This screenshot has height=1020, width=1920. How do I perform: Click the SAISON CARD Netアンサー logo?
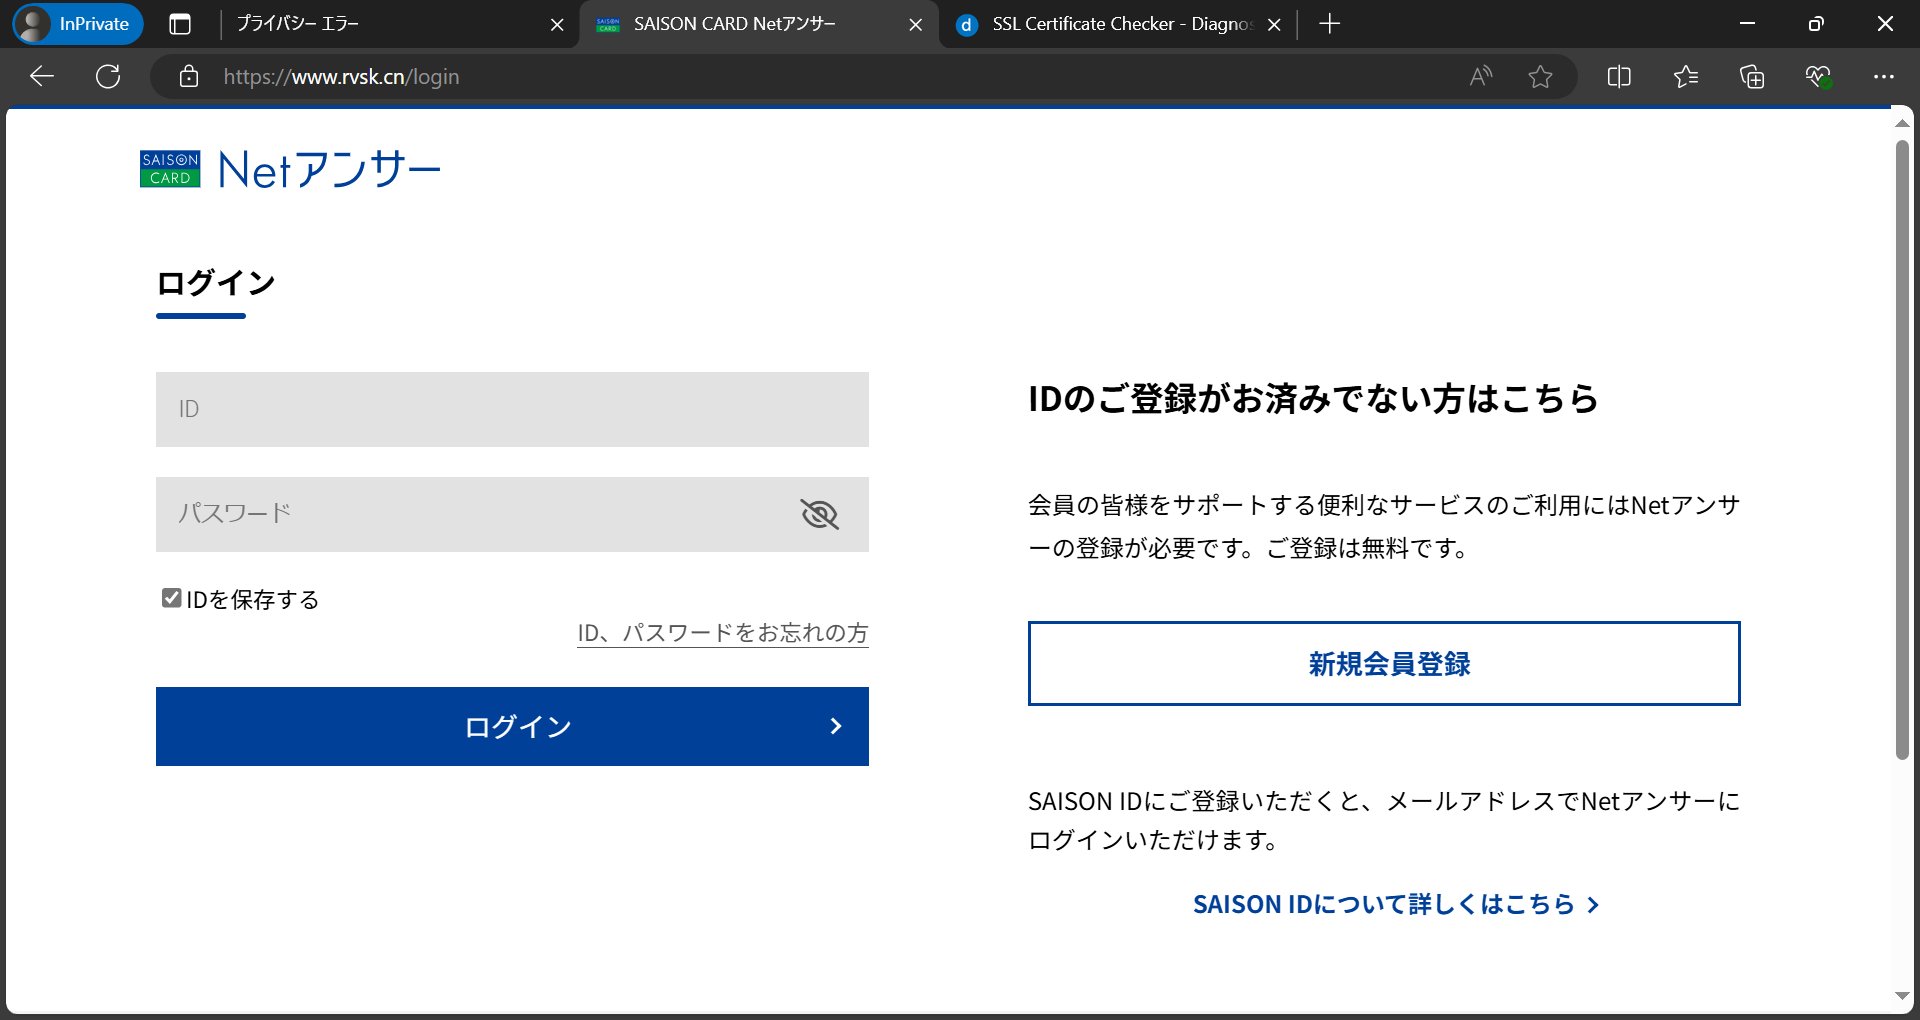[x=290, y=169]
